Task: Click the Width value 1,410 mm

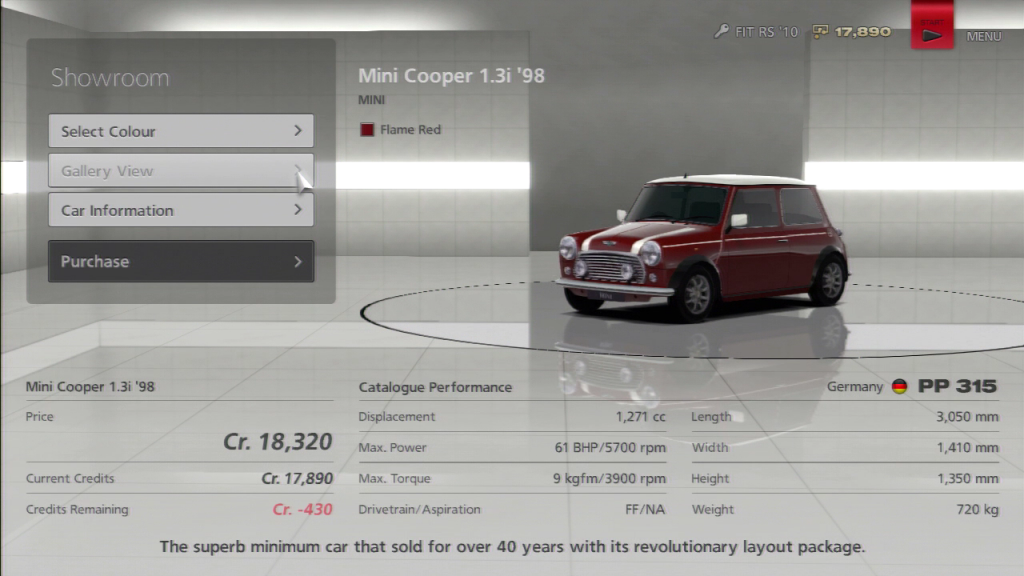Action: [968, 447]
